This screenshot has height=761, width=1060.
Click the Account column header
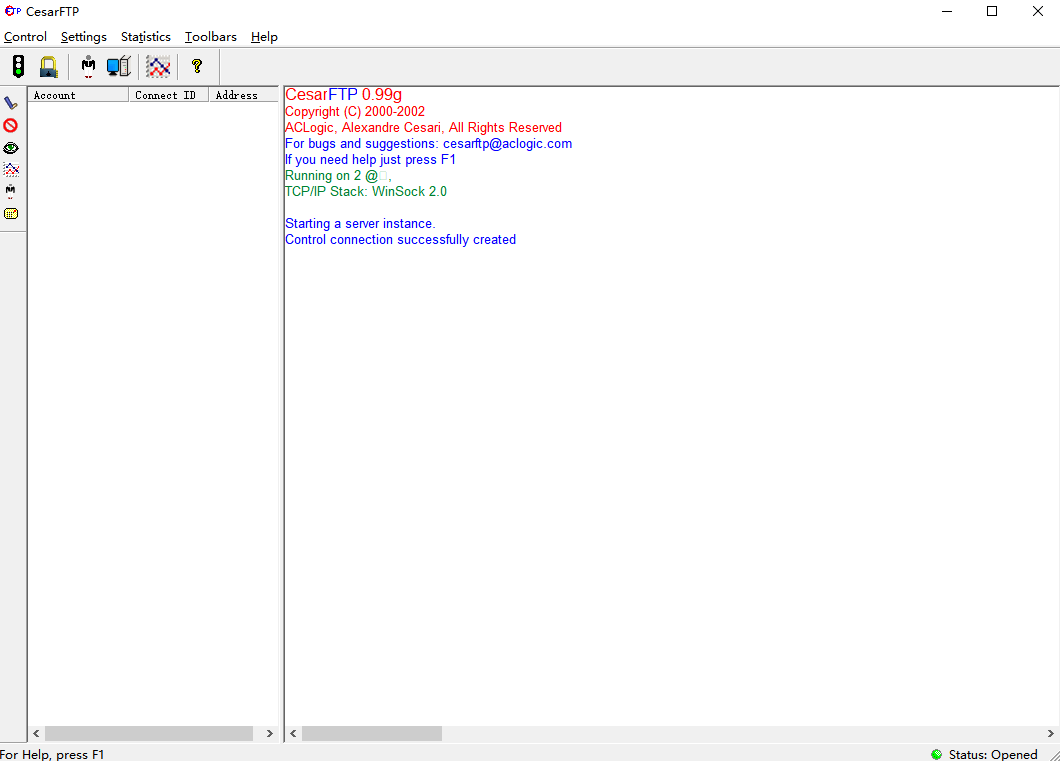click(78, 95)
